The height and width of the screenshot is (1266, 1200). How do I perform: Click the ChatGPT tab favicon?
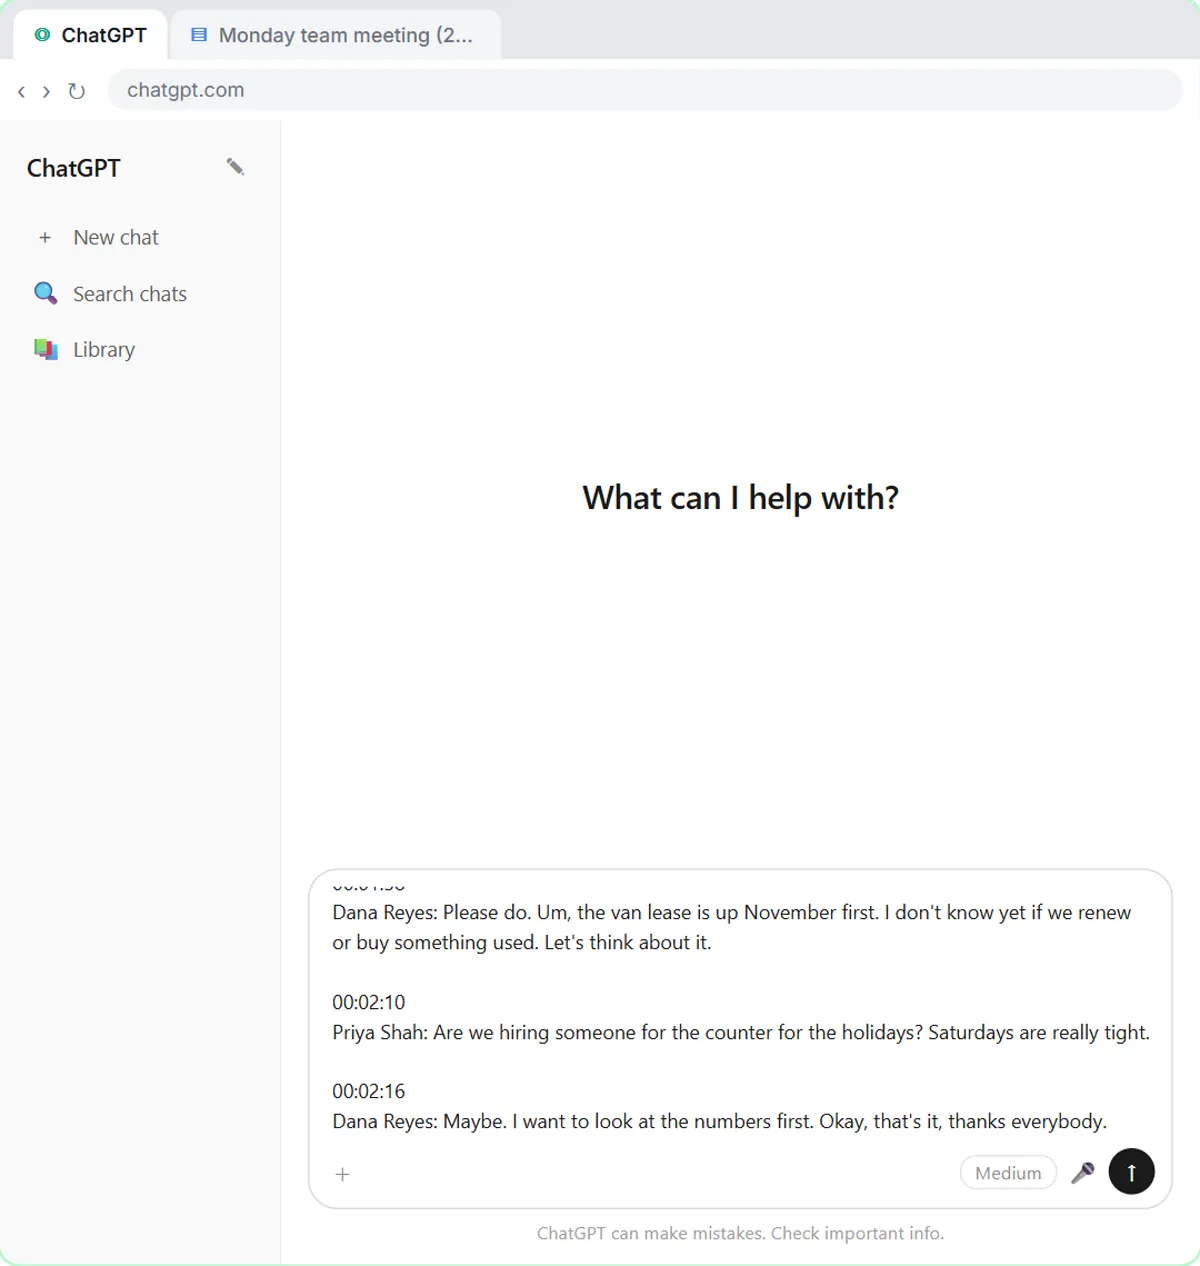point(42,35)
